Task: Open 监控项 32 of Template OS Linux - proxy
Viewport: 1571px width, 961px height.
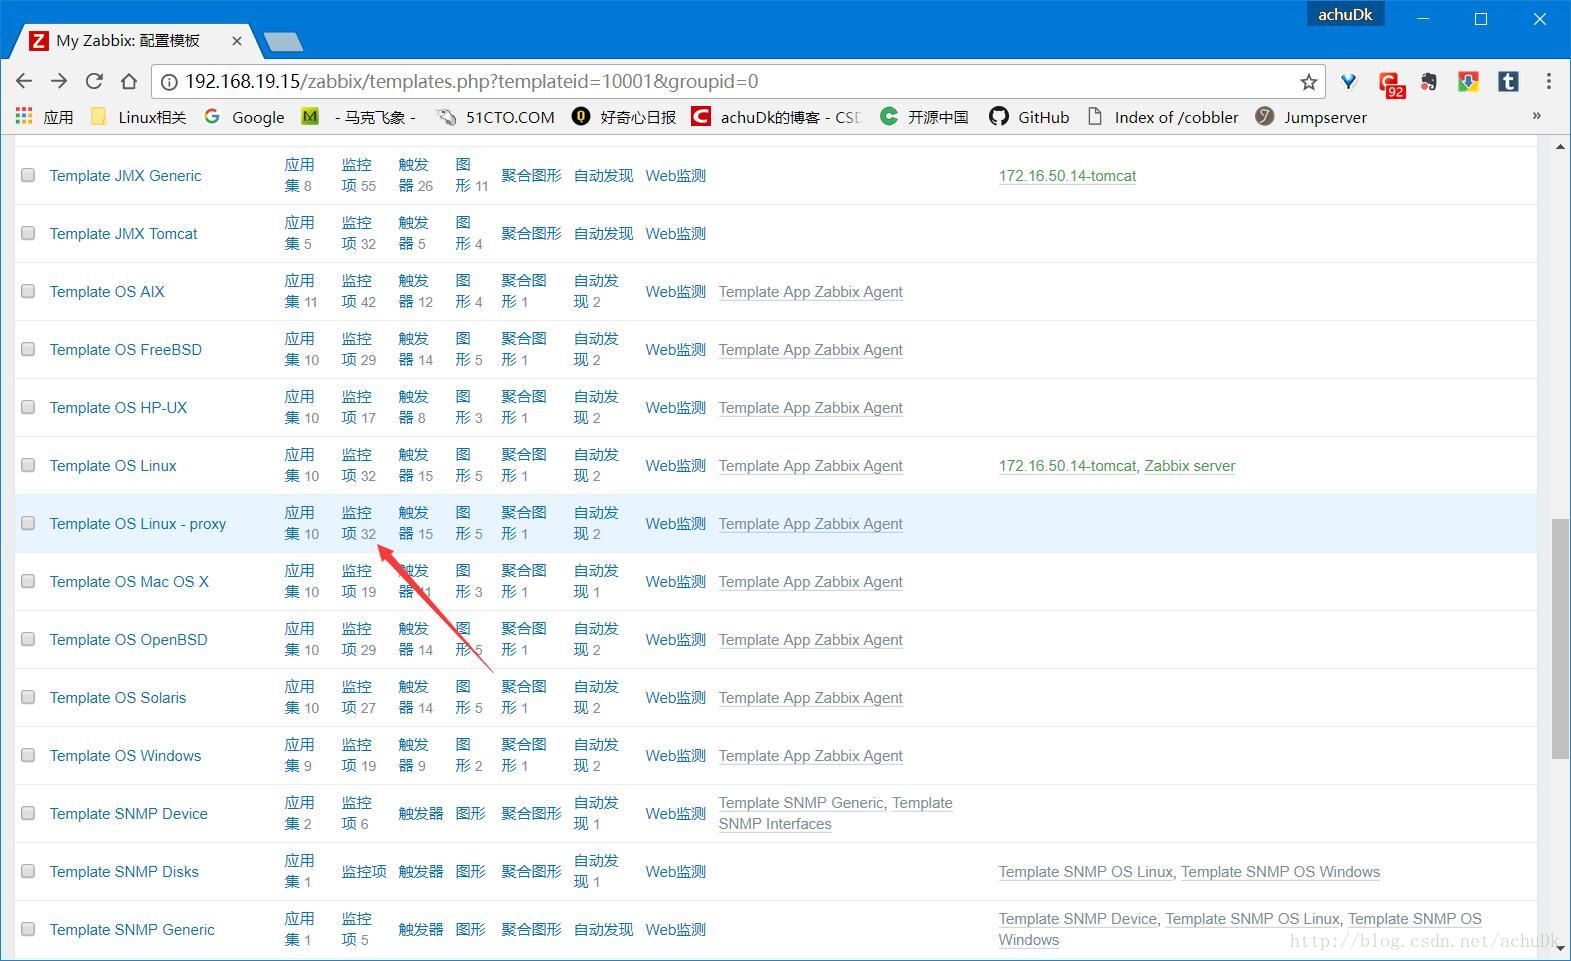Action: pyautogui.click(x=359, y=523)
